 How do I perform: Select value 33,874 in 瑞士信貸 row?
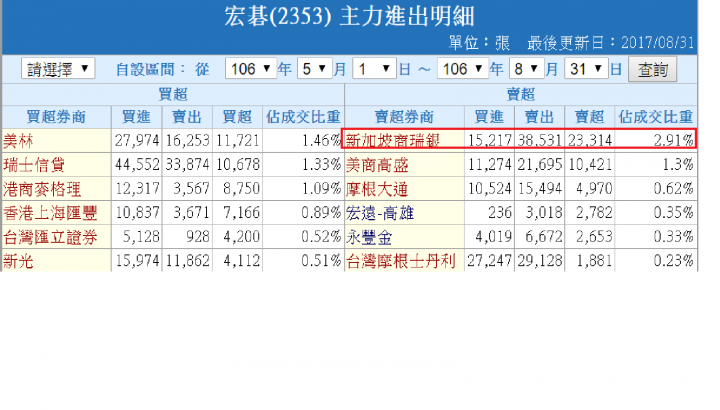coord(187,164)
